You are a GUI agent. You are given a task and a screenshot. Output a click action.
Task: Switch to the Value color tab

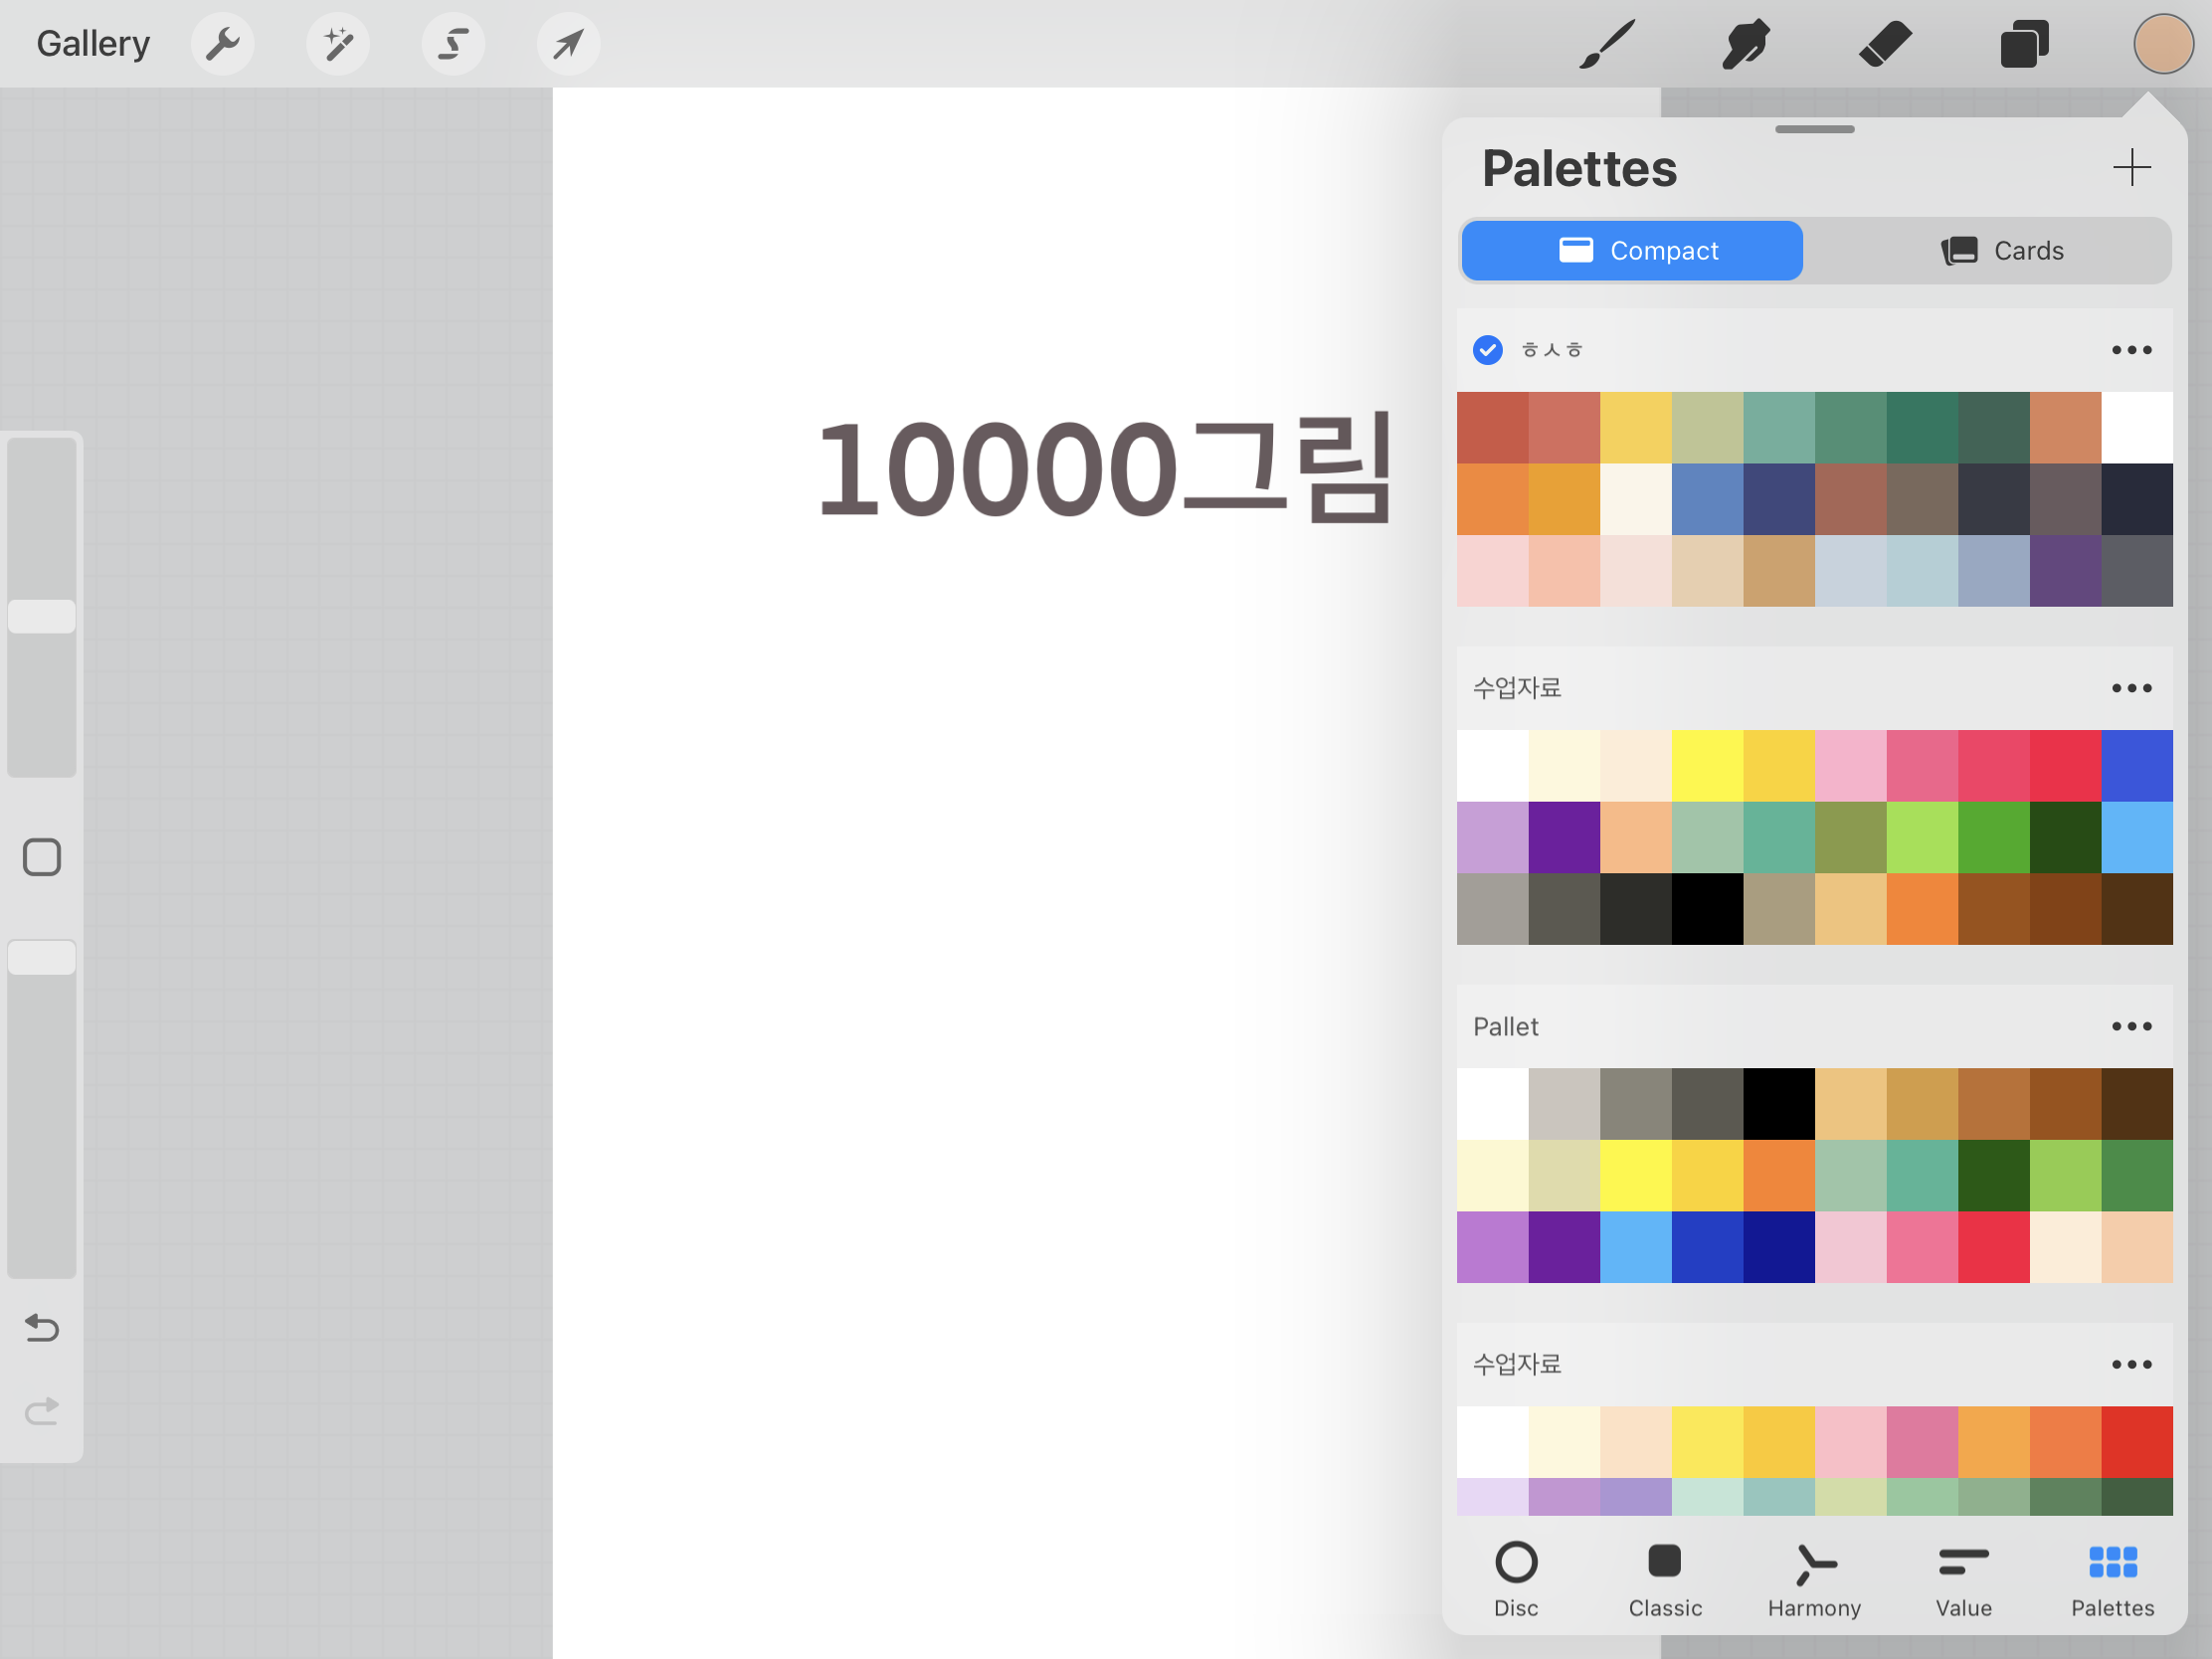pos(1963,1580)
